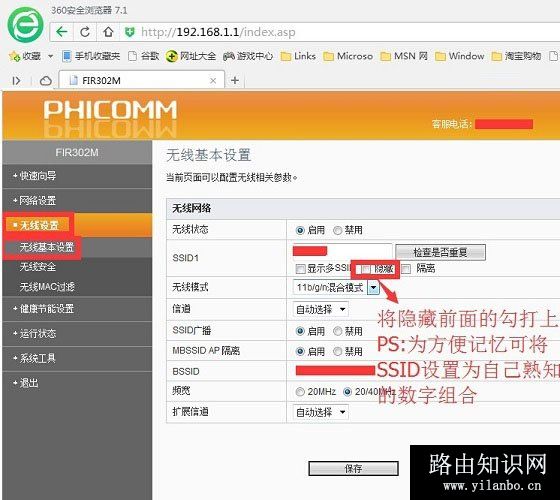This screenshot has width=560, height=500.
Task: Expand the 信道 自动选择 dropdown
Action: [320, 309]
